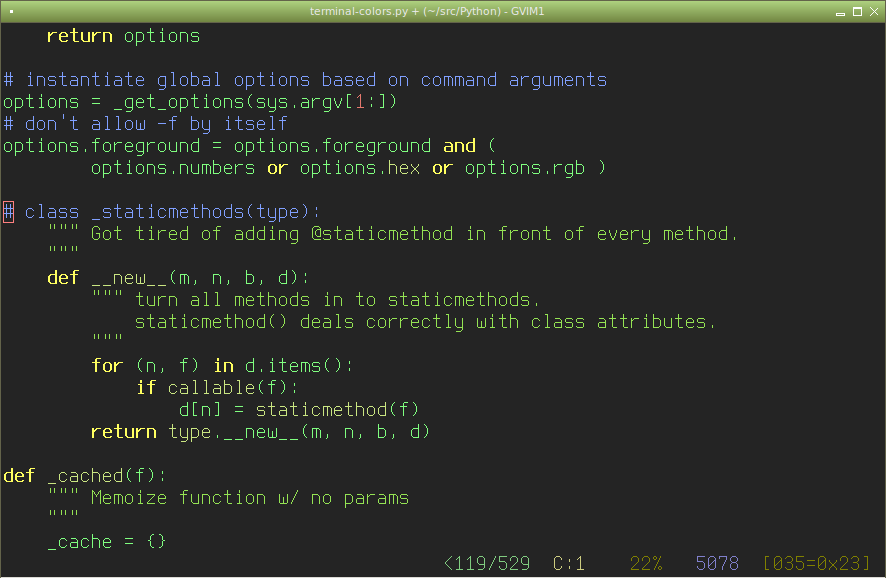Click the 22% position indicator
886x578 pixels.
point(646,563)
